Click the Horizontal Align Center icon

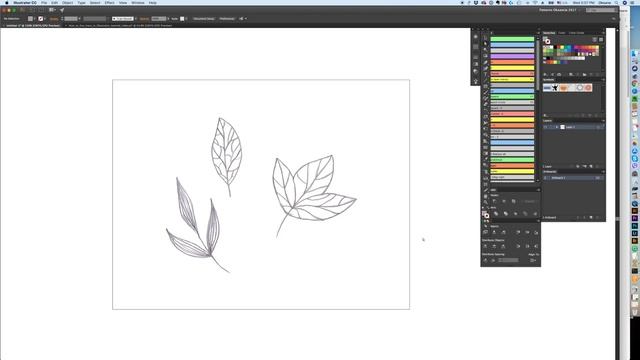494,232
